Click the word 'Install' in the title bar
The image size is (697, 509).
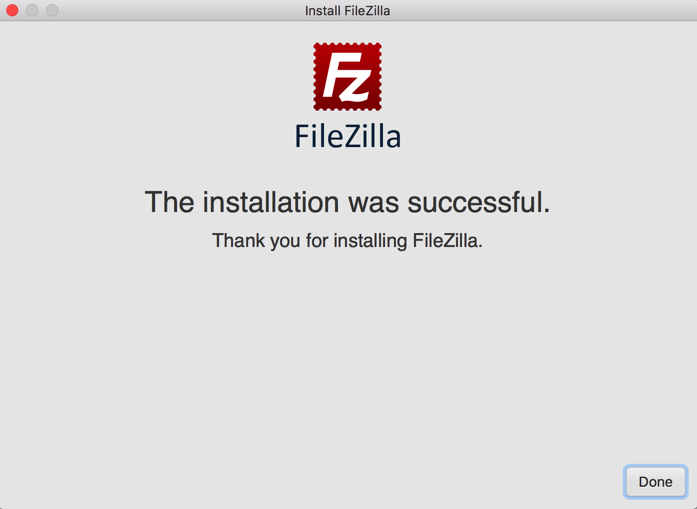click(x=323, y=10)
